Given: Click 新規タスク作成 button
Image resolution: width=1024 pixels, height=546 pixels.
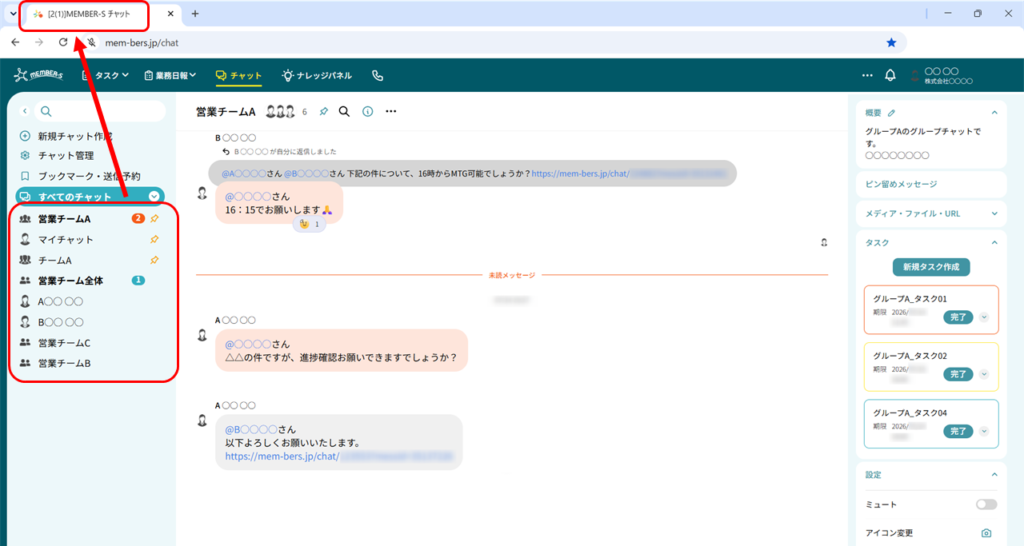Looking at the screenshot, I should [931, 267].
